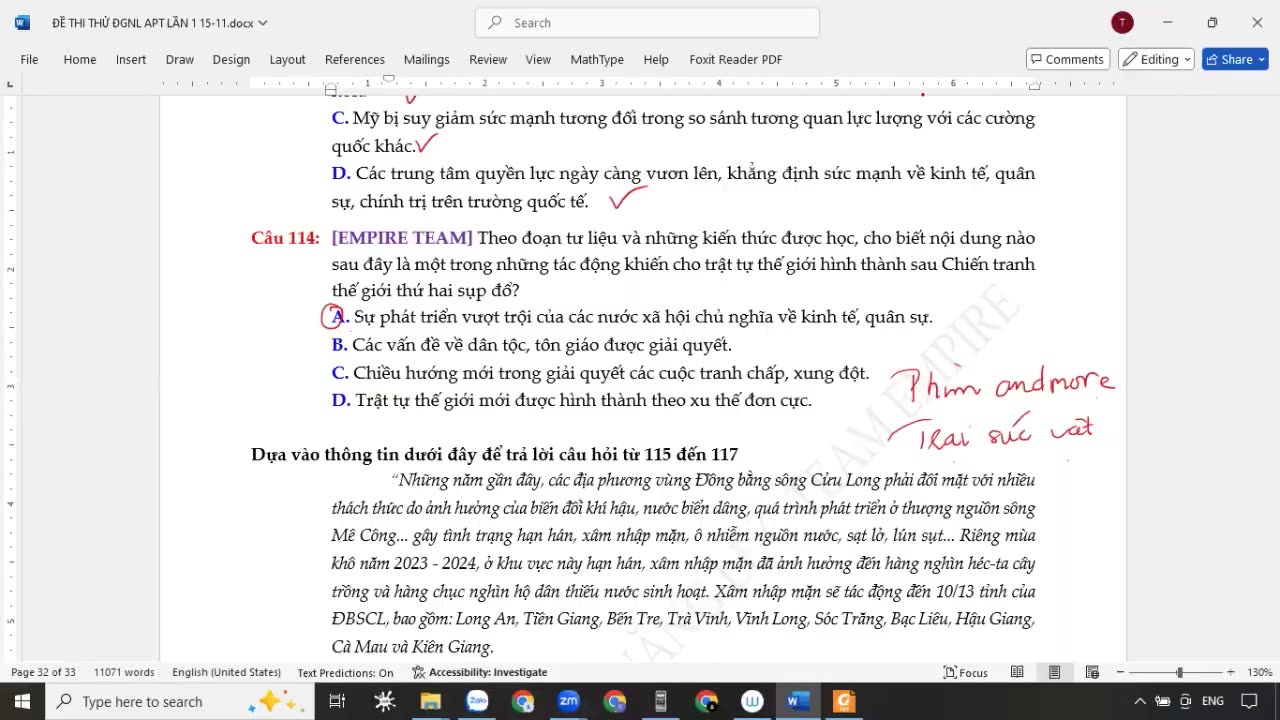This screenshot has height=720, width=1280.
Task: Switch to Read Mode view in status bar
Action: pos(1017,672)
